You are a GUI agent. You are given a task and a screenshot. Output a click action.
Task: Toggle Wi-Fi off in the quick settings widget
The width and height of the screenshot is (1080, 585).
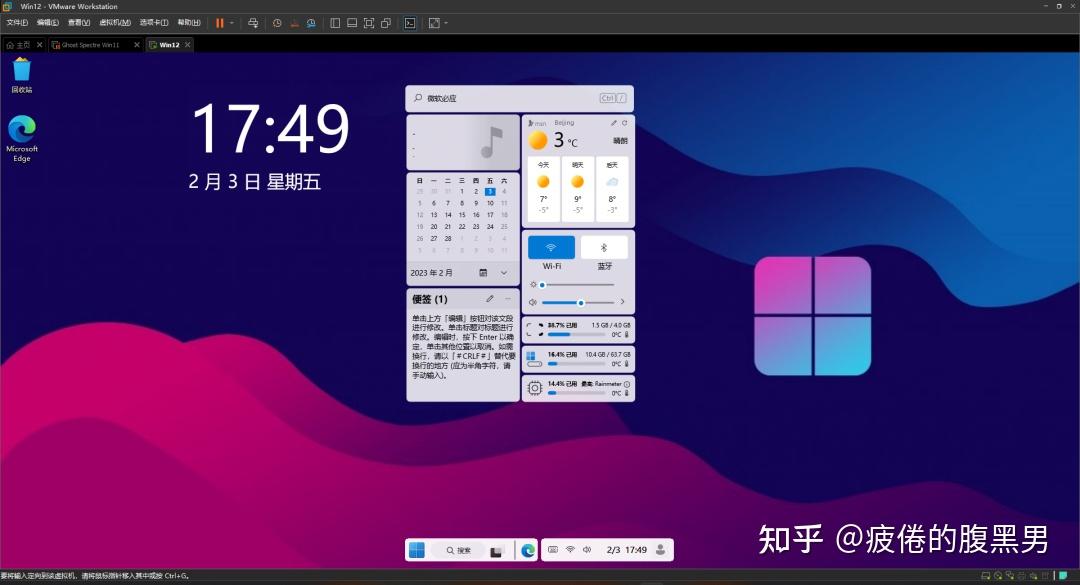pyautogui.click(x=550, y=246)
